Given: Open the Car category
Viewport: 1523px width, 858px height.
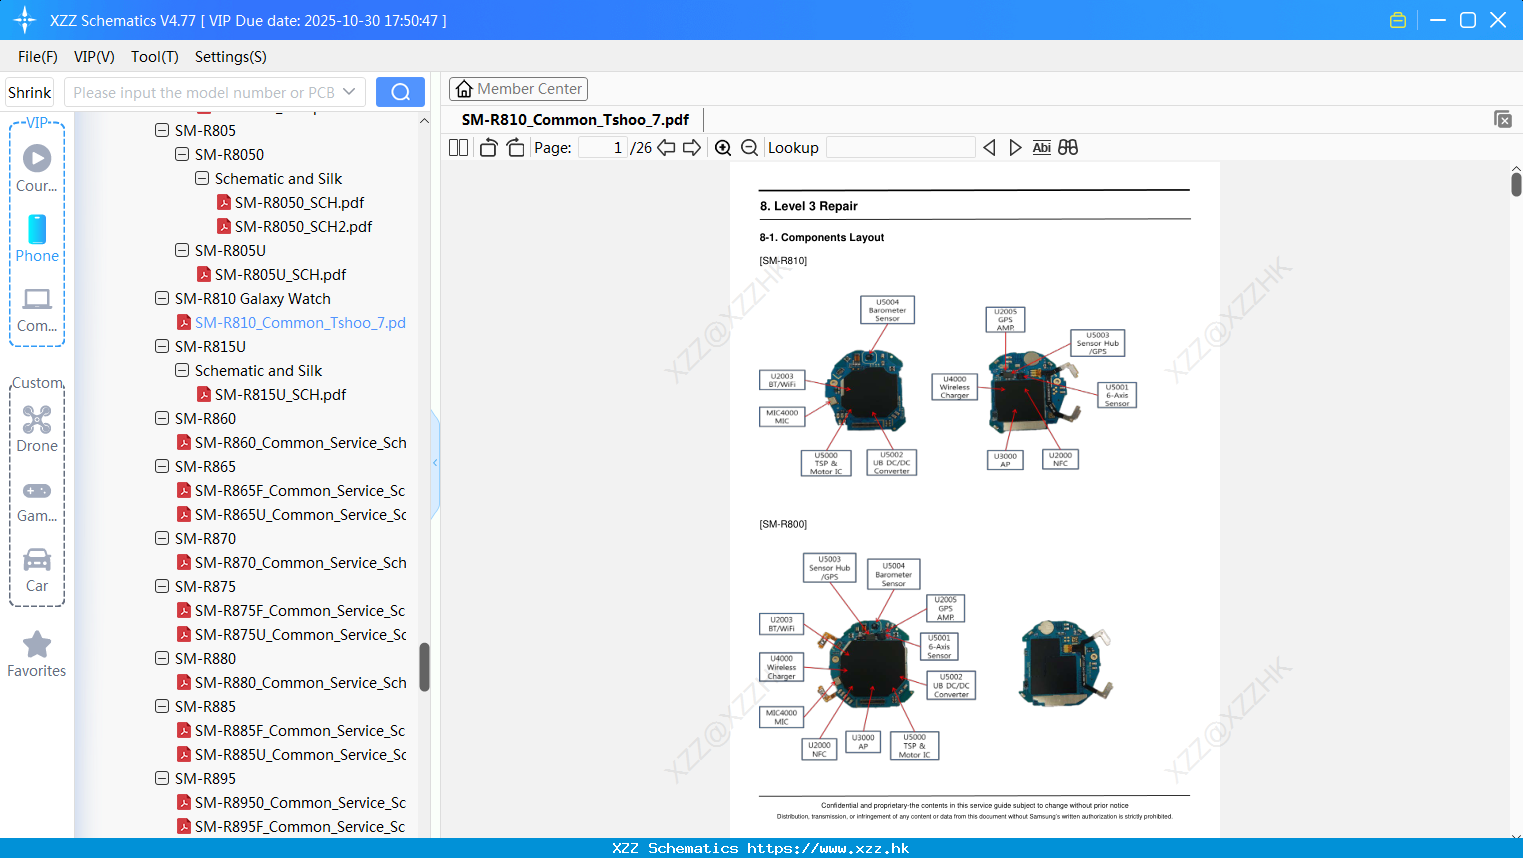Looking at the screenshot, I should 37,559.
